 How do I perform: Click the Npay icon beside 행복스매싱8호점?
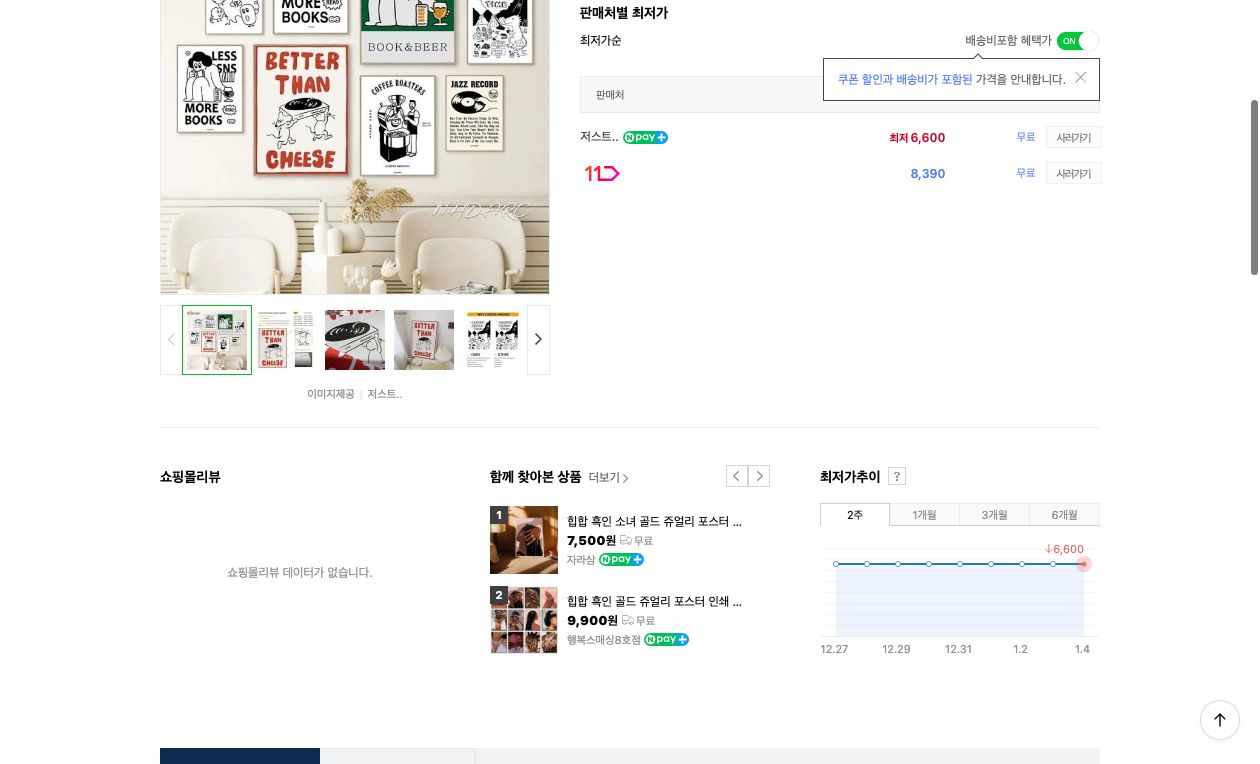[666, 639]
